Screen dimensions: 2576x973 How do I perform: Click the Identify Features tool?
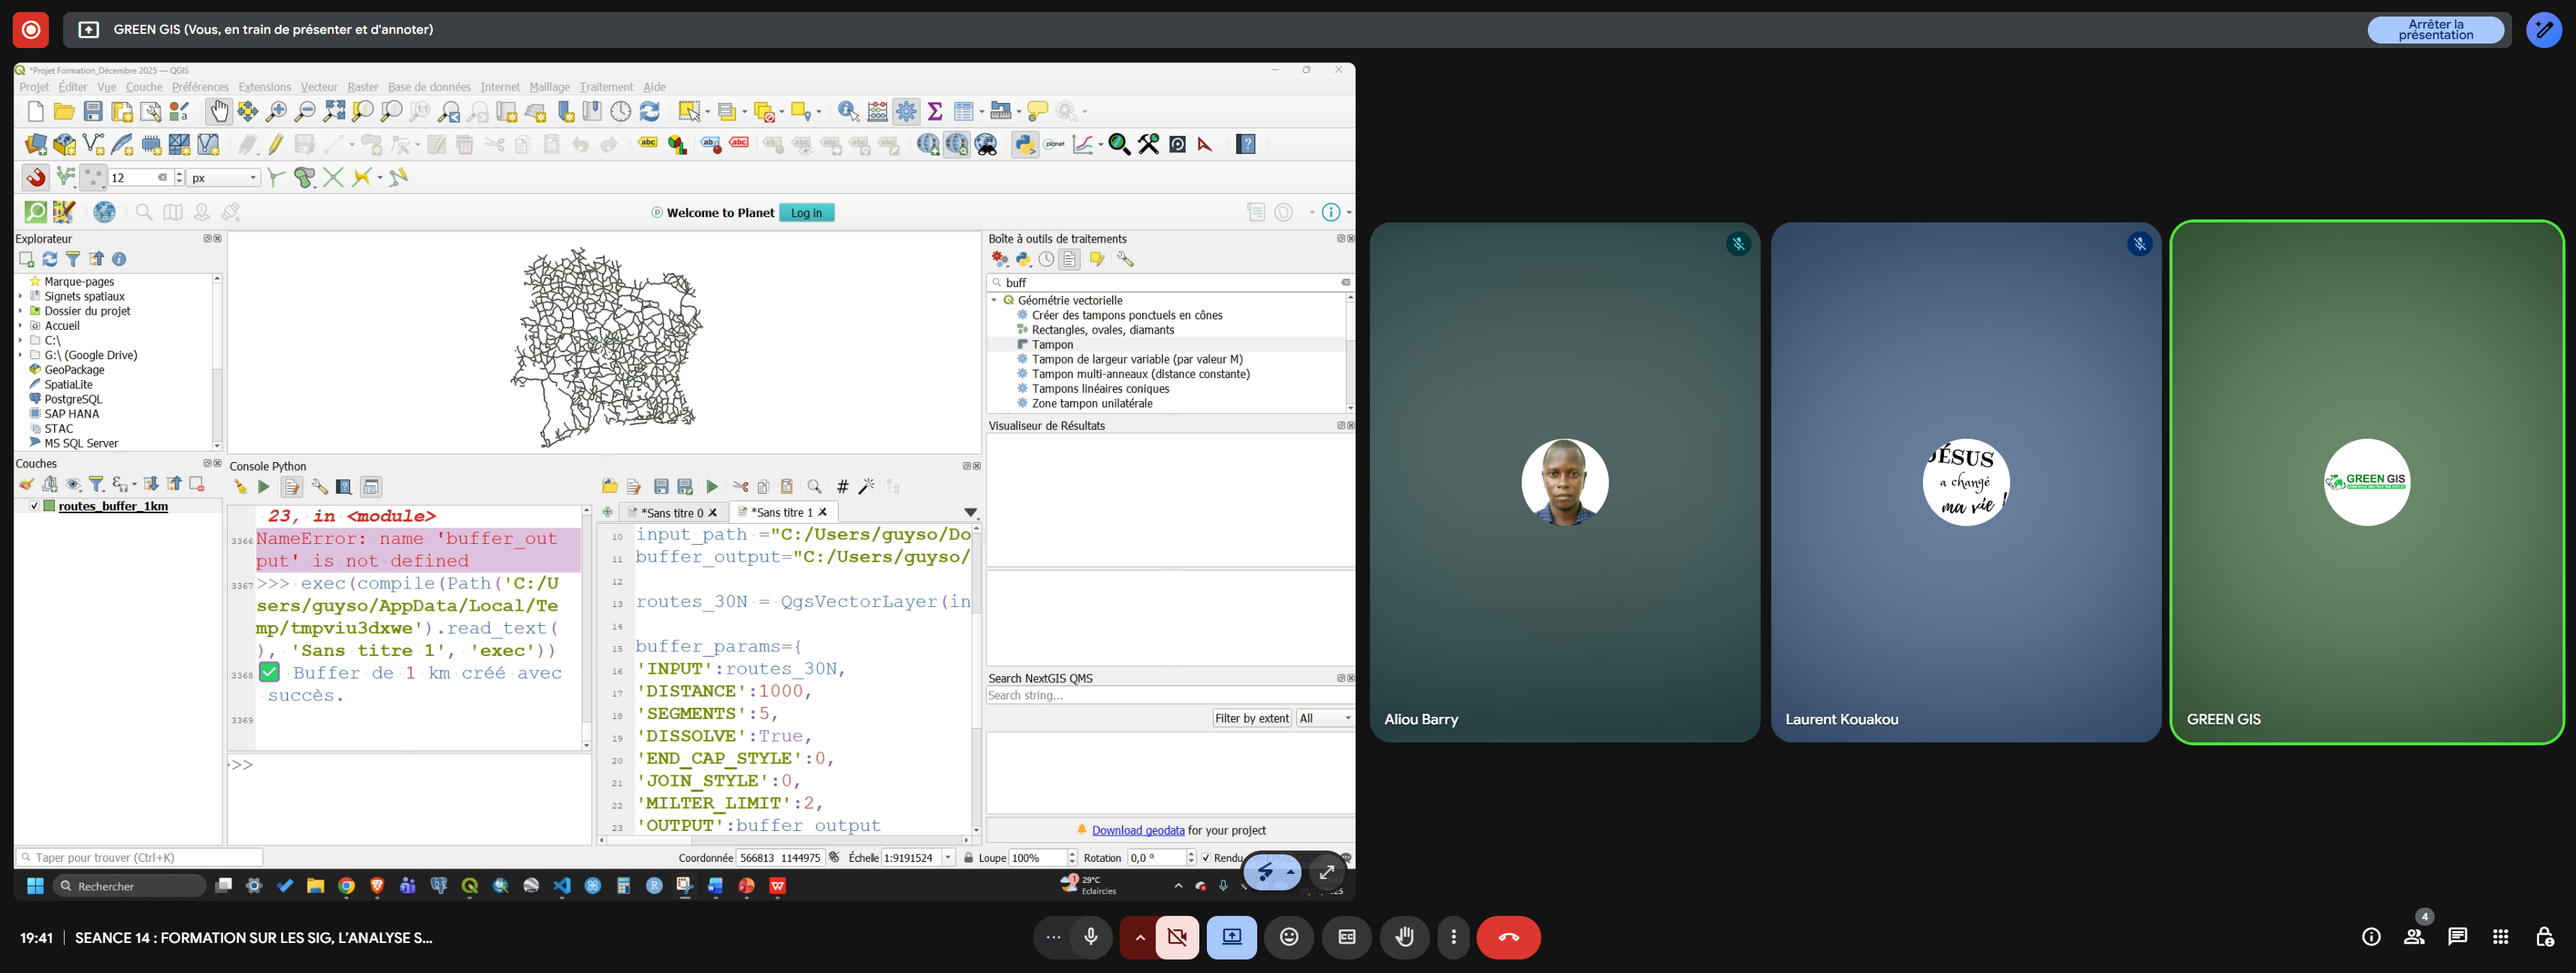click(848, 112)
